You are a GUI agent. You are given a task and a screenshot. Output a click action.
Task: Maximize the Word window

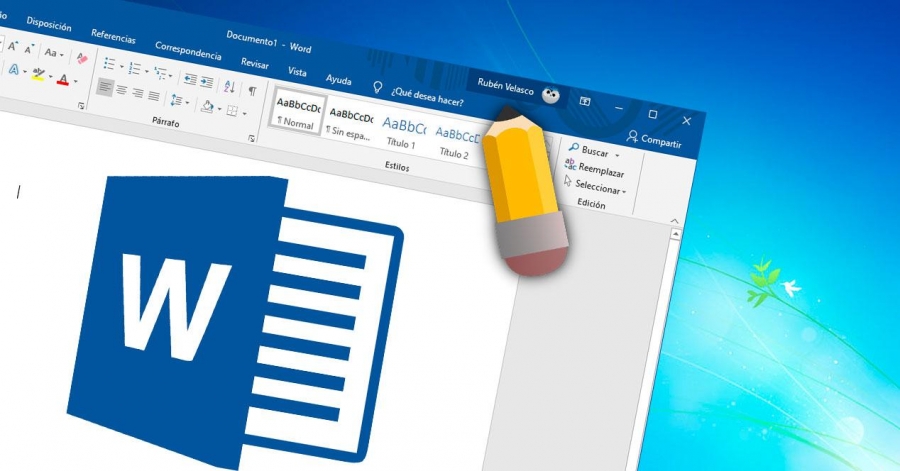pos(653,114)
